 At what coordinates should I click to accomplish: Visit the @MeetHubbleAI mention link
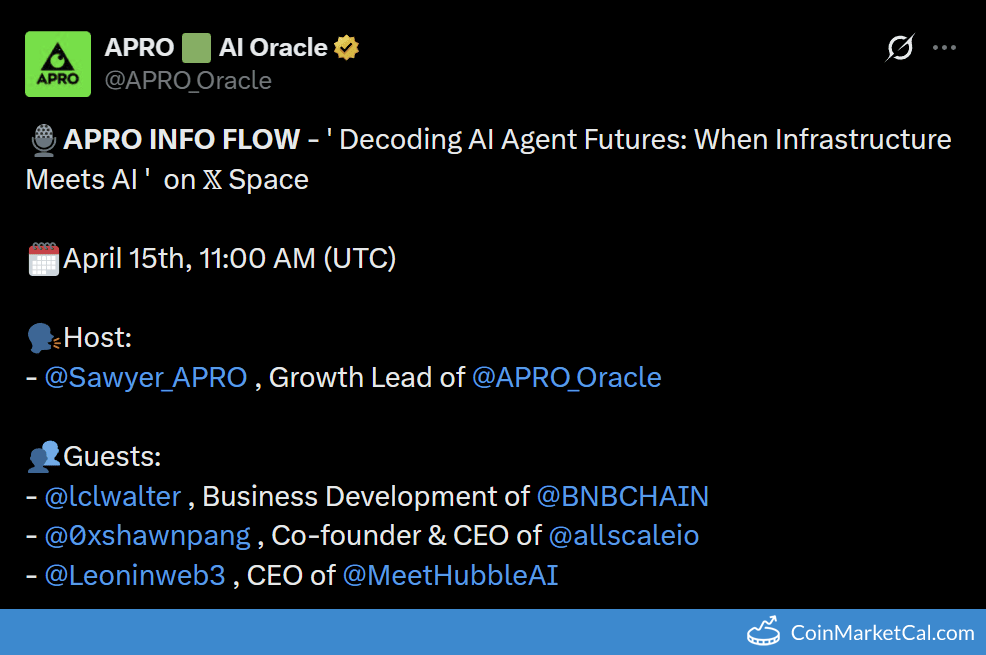click(450, 575)
